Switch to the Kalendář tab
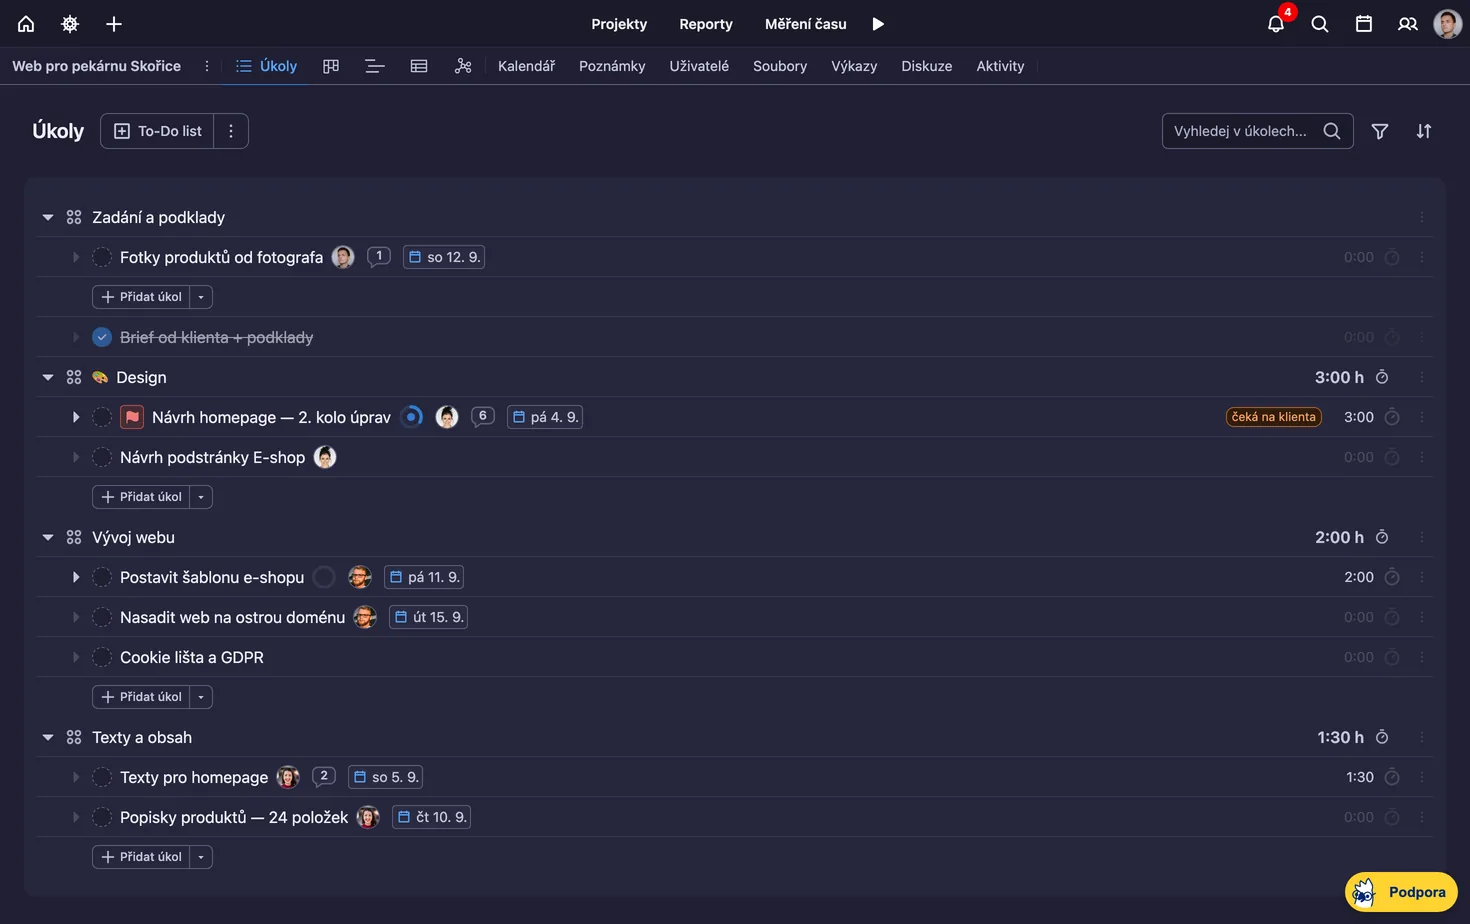 [526, 66]
